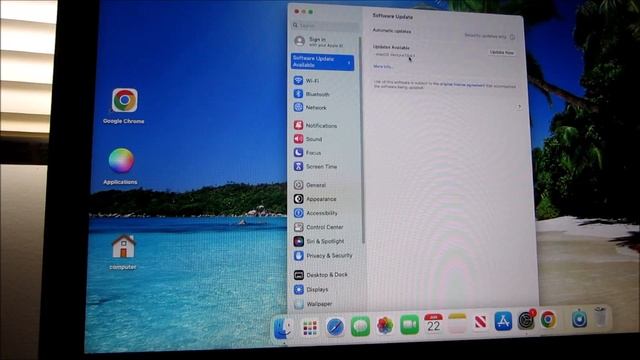Click the Update Now button
Viewport: 640px width, 360px height.
pos(502,52)
